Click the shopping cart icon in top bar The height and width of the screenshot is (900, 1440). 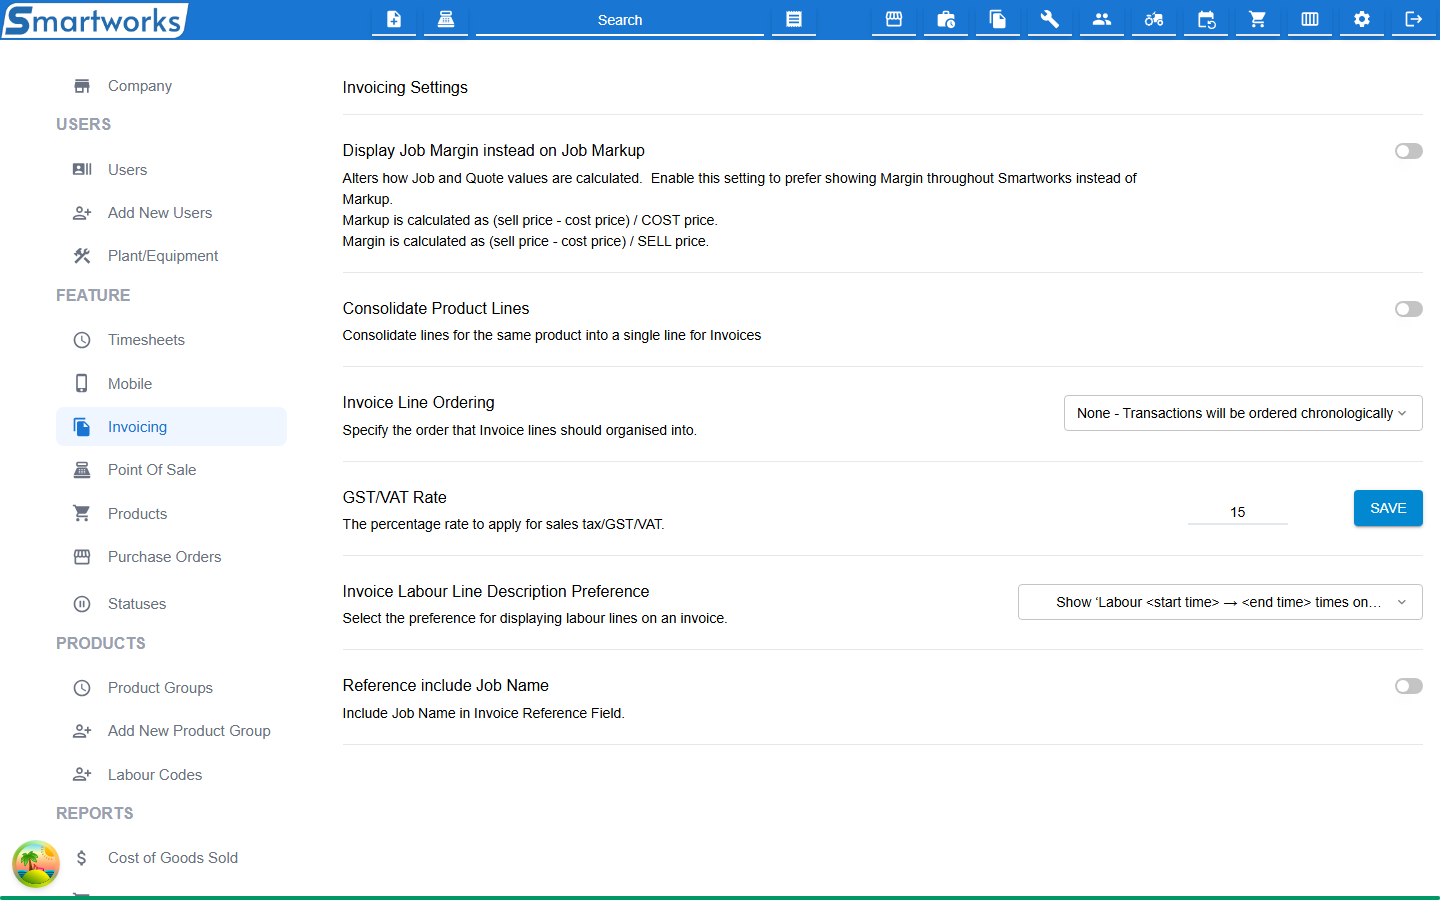click(1258, 19)
